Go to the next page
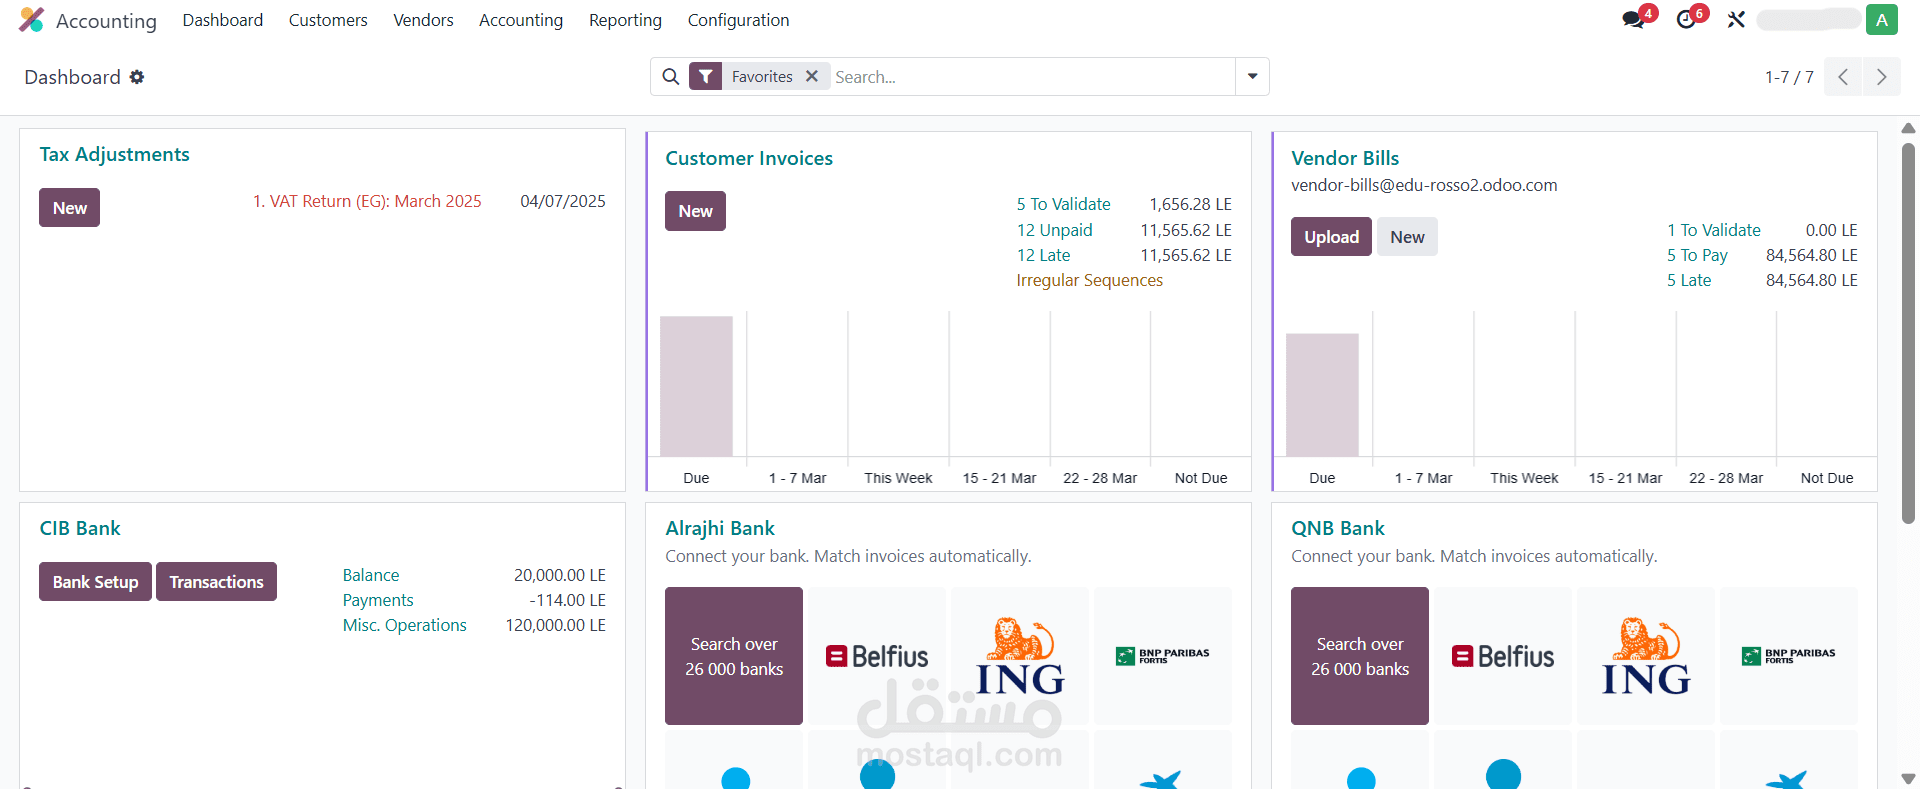The image size is (1920, 789). click(x=1881, y=77)
